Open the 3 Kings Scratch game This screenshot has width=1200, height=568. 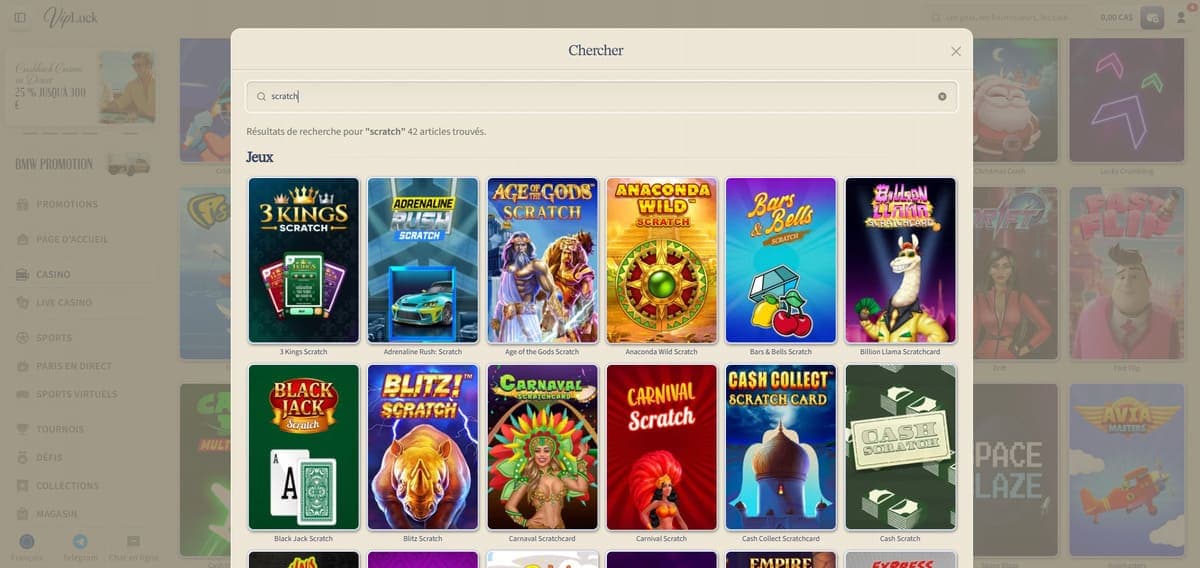pos(303,261)
